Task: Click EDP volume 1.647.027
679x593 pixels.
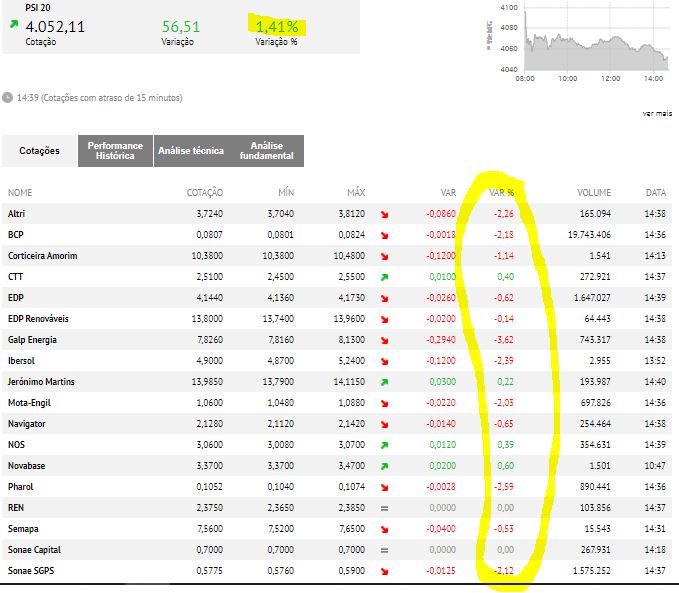Action: 592,298
